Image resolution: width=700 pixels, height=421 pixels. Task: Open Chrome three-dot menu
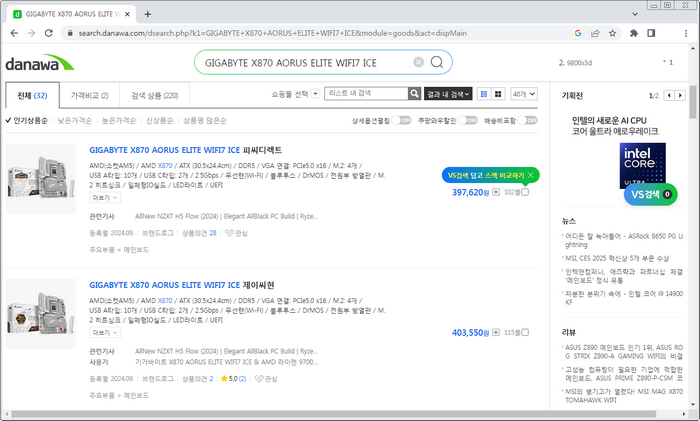click(686, 33)
